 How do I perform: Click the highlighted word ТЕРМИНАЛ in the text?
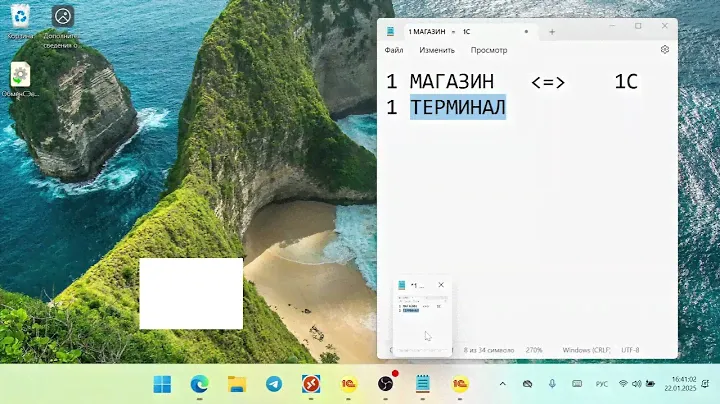pos(457,107)
